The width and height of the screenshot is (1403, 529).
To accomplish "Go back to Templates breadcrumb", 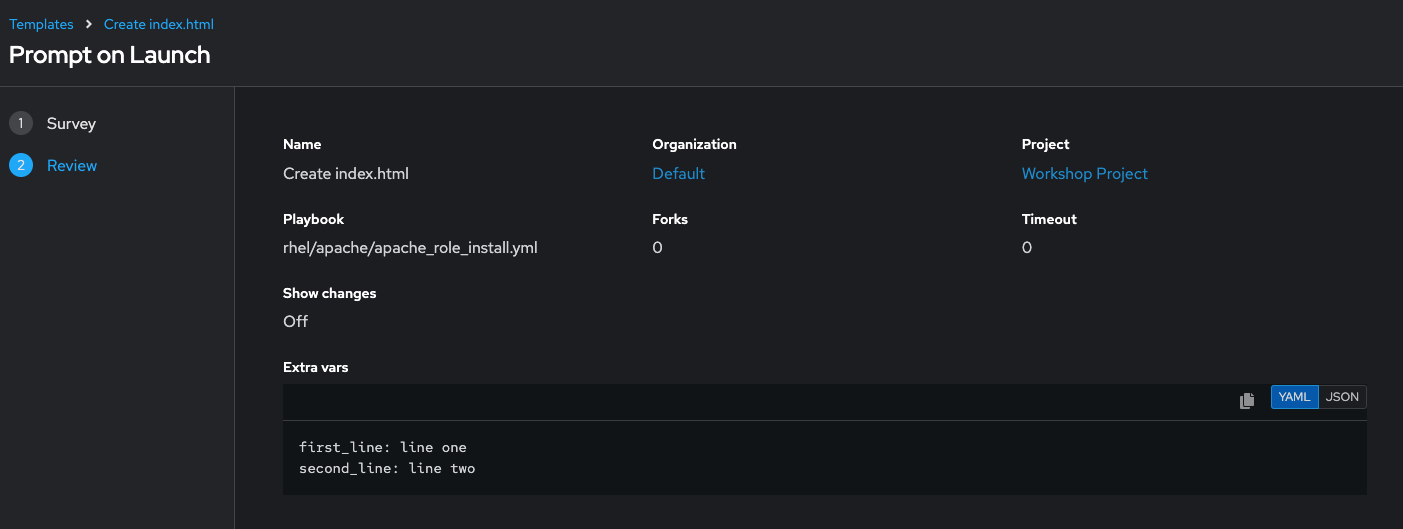I will [41, 24].
